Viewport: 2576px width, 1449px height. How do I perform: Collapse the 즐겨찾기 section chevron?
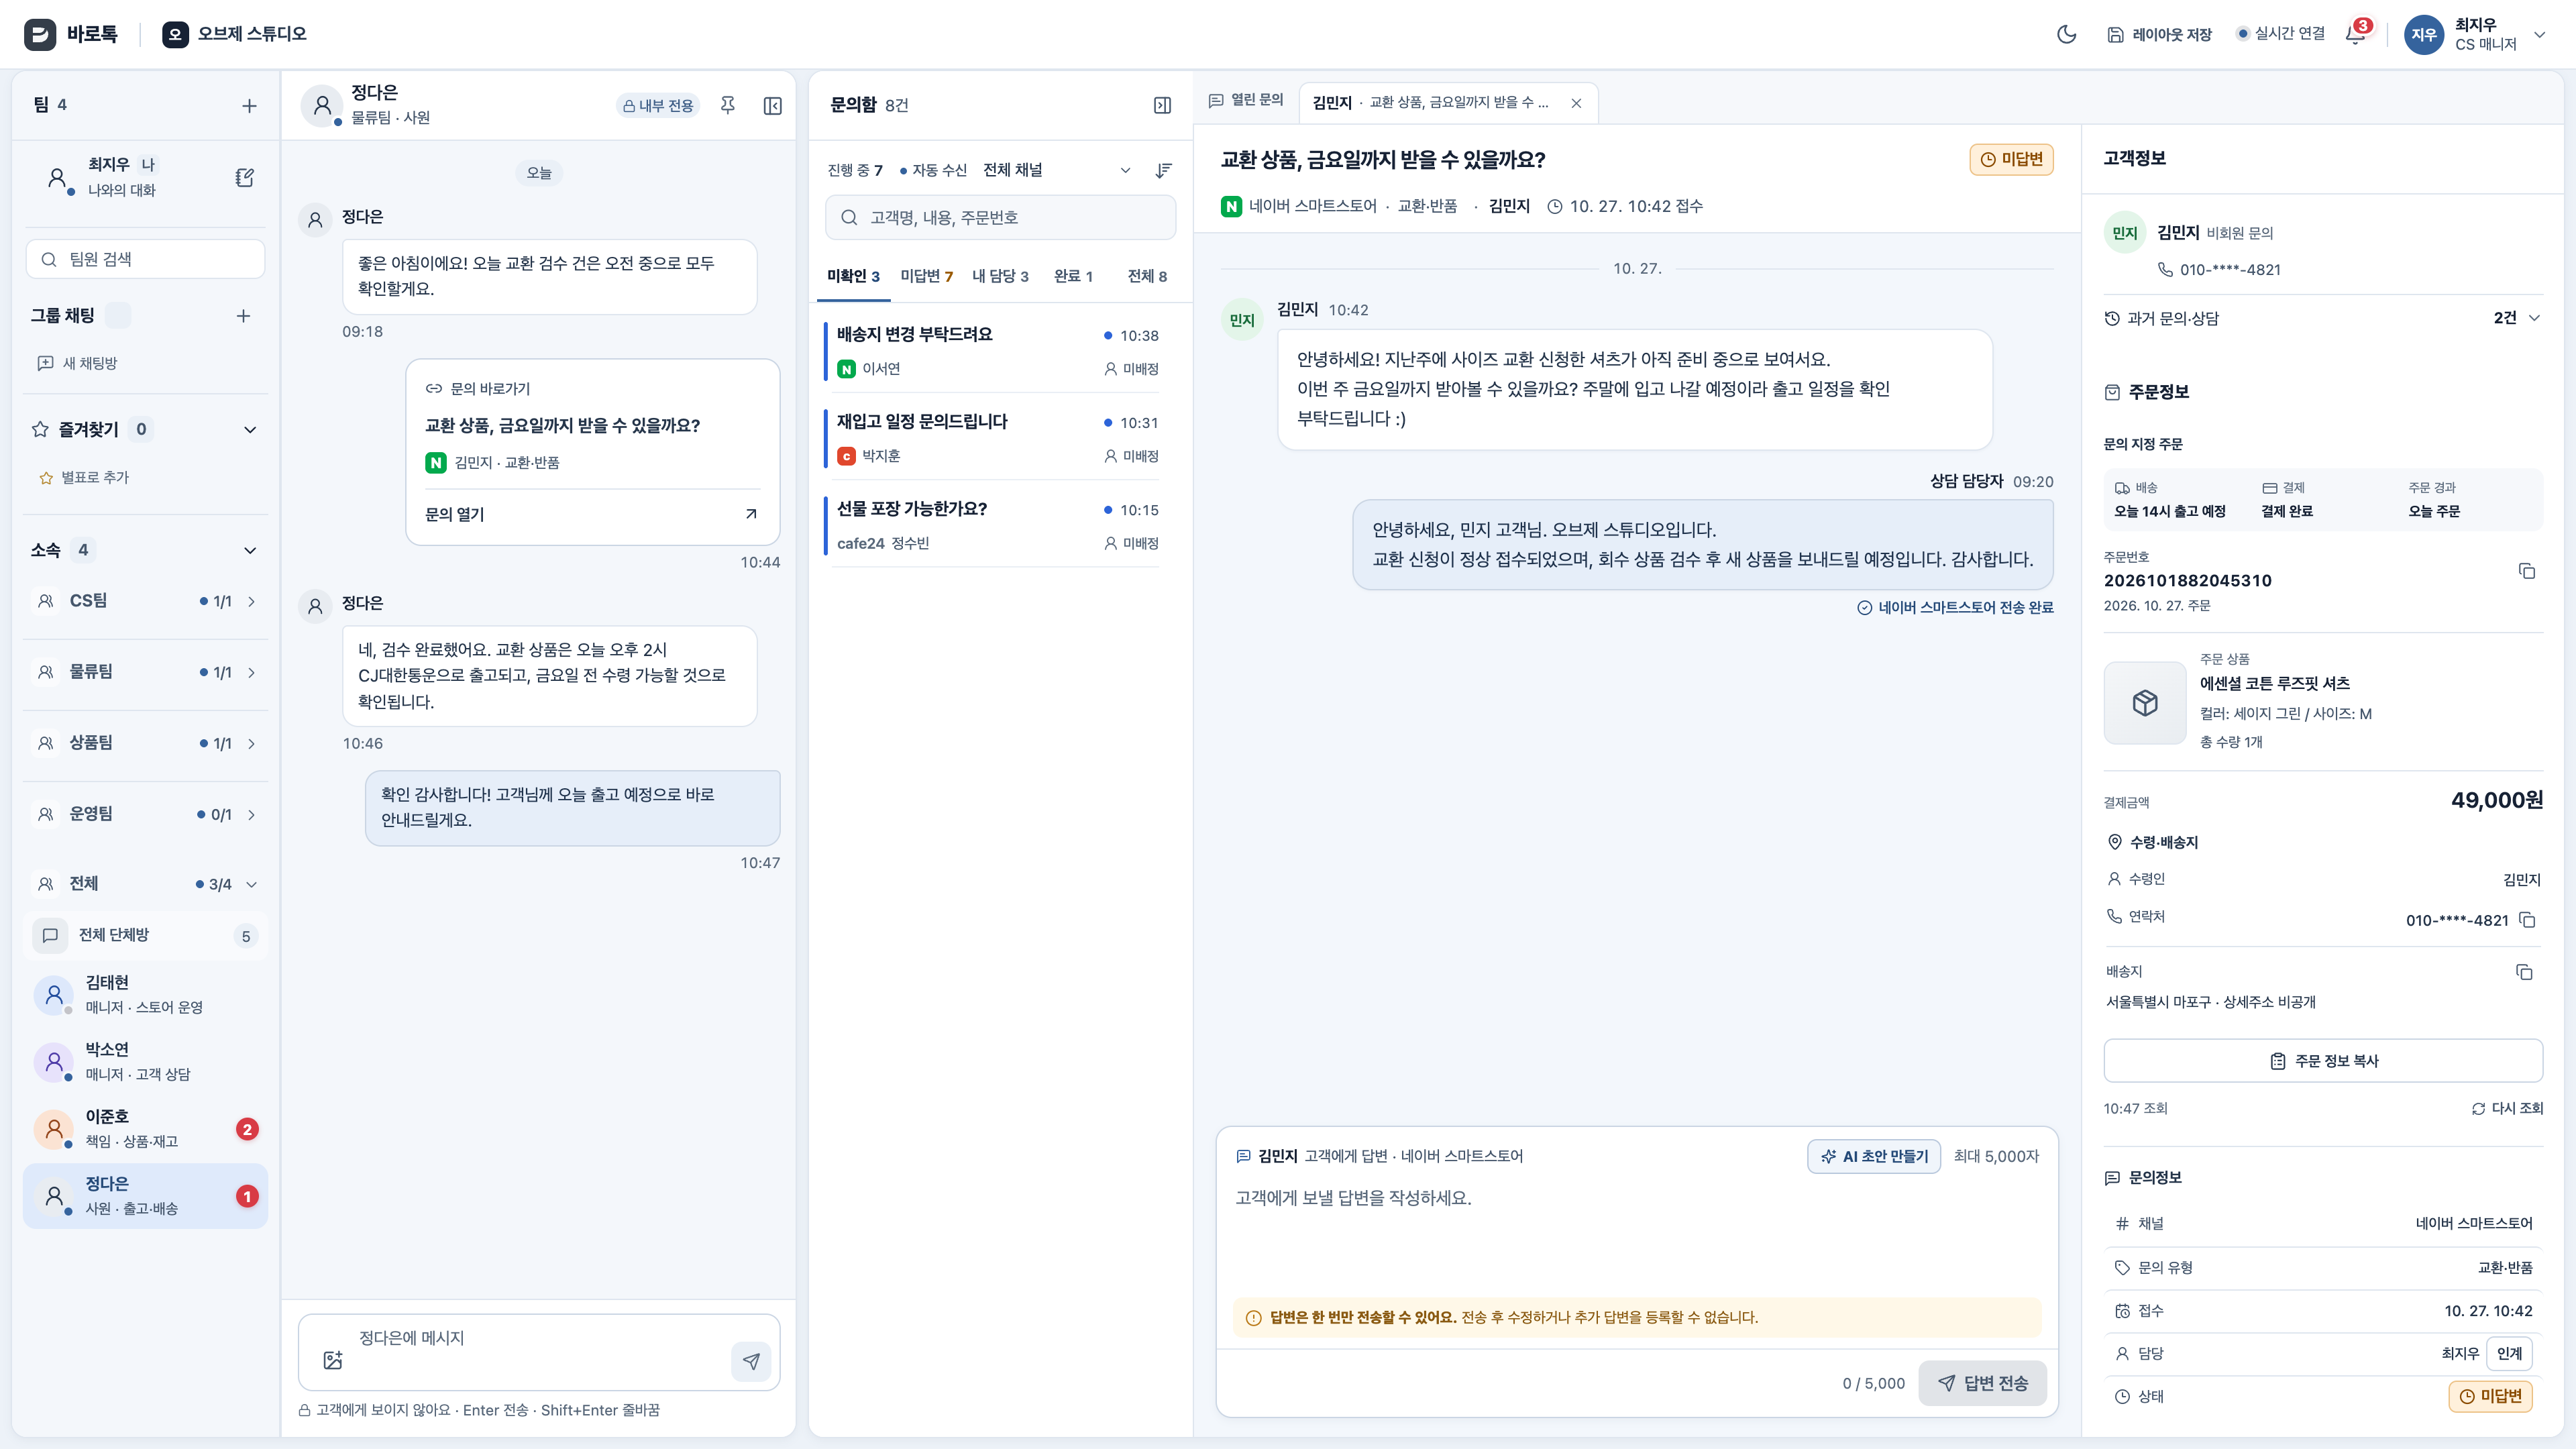click(250, 430)
